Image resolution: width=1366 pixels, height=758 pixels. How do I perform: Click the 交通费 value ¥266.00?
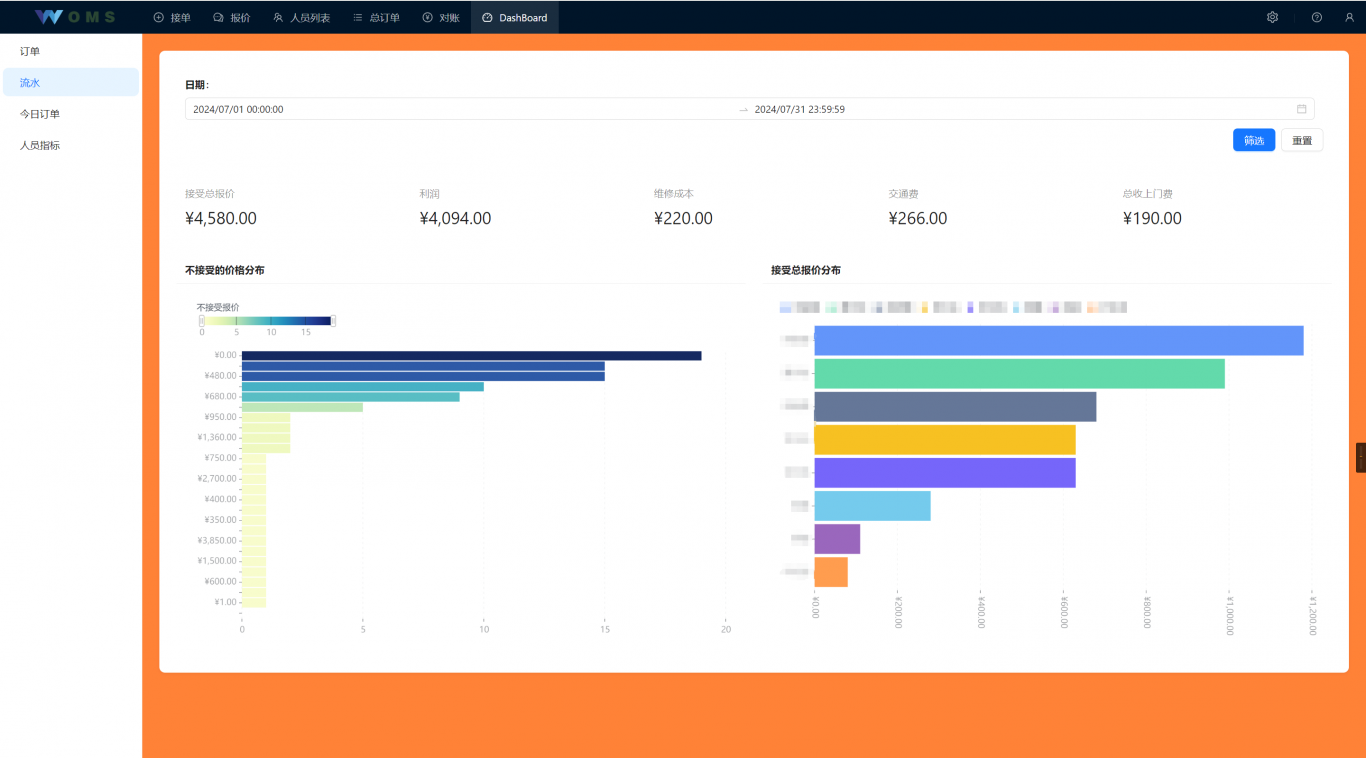tap(917, 218)
